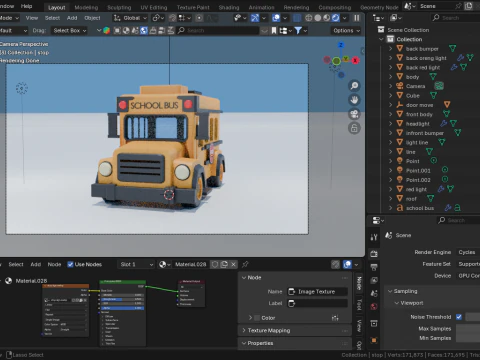This screenshot has width=480, height=360.
Task: Click the zoom magnifier gizmo in viewport
Action: (x=354, y=86)
